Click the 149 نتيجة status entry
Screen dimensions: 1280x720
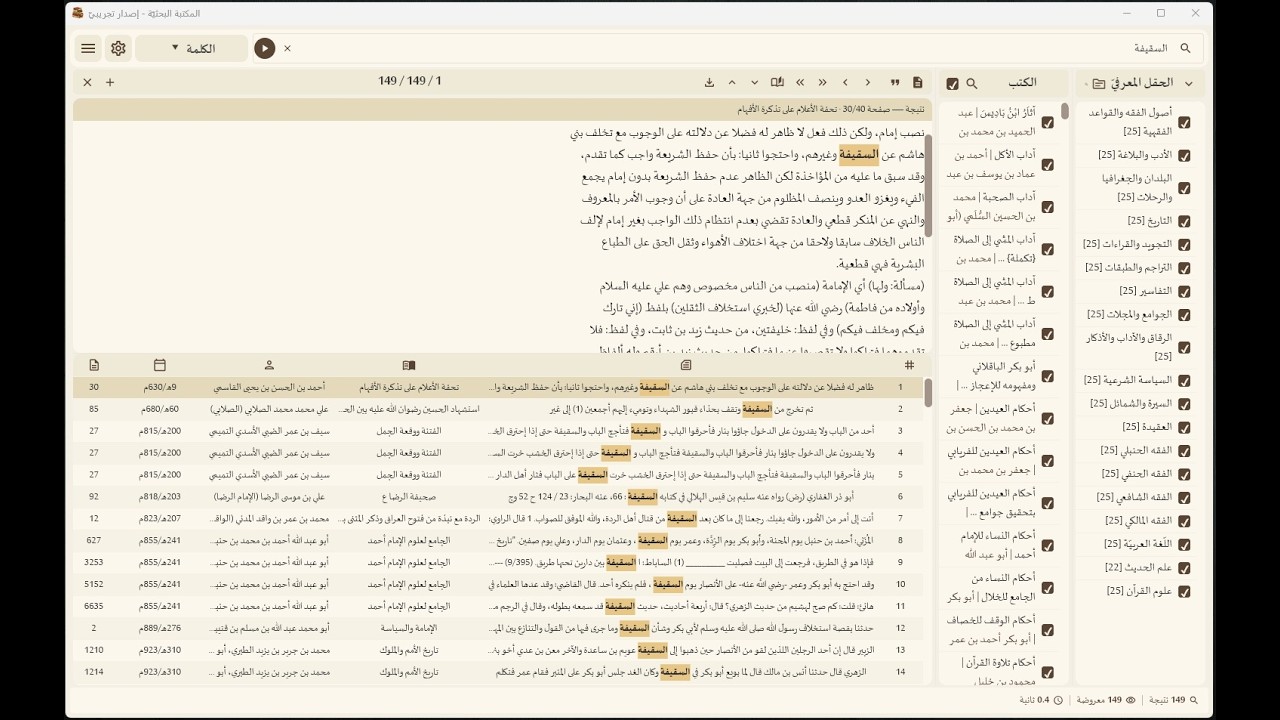[1171, 700]
